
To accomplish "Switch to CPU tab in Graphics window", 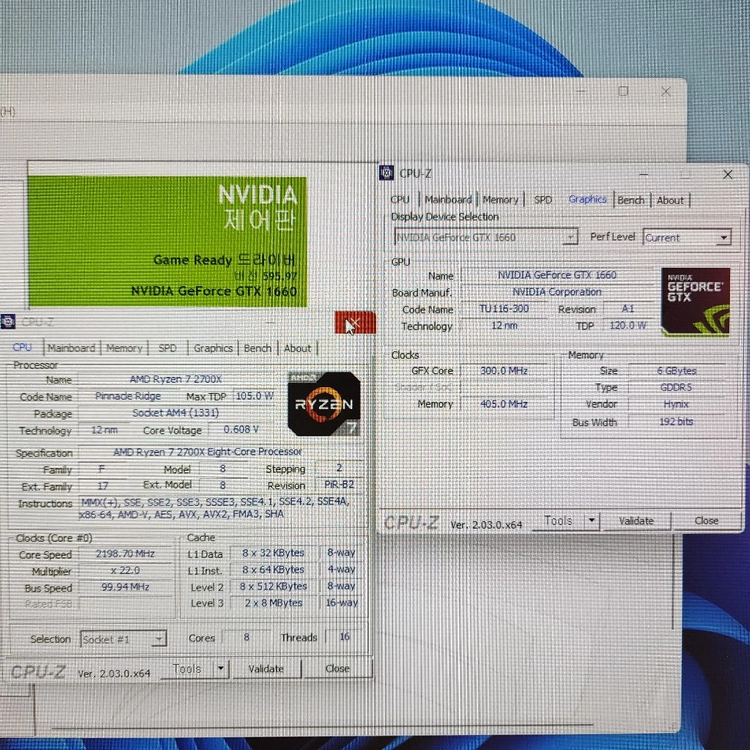I will (x=400, y=199).
